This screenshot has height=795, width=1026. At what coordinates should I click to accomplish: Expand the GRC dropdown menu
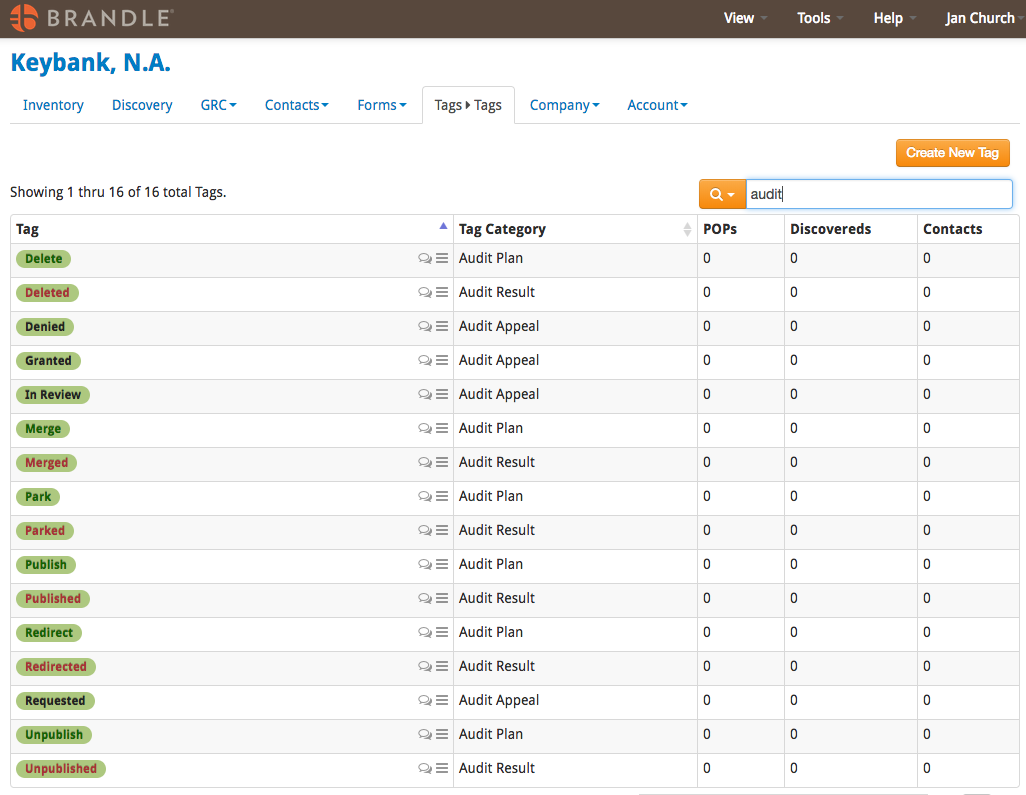[218, 105]
